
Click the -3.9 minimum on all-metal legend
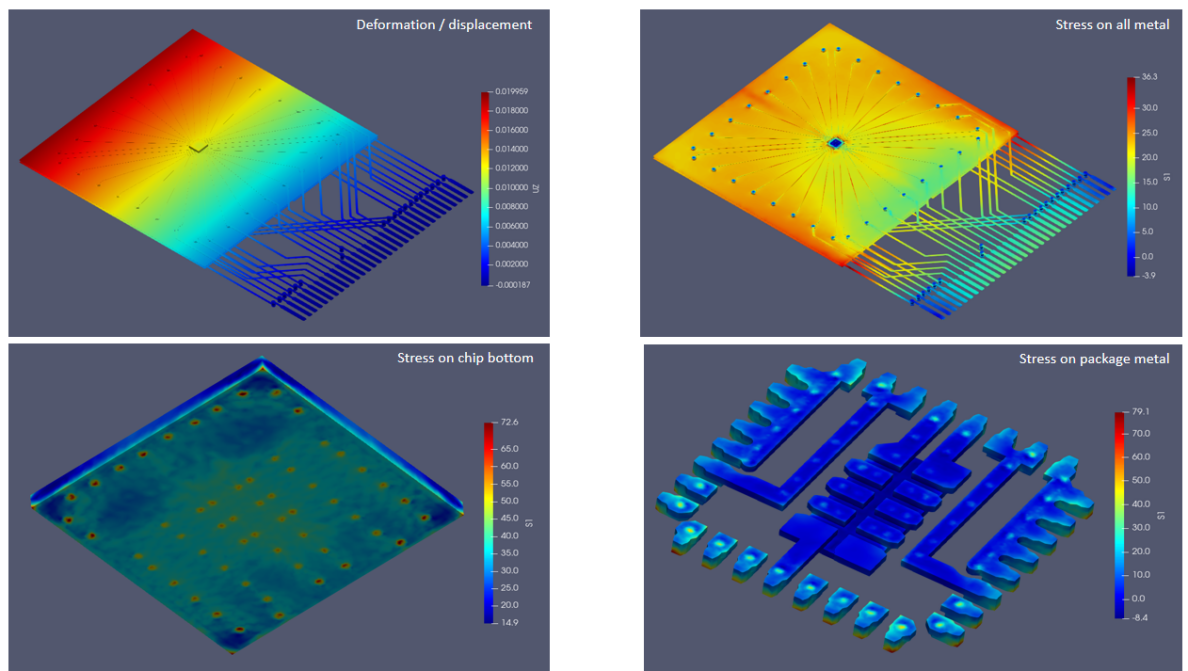point(1149,273)
